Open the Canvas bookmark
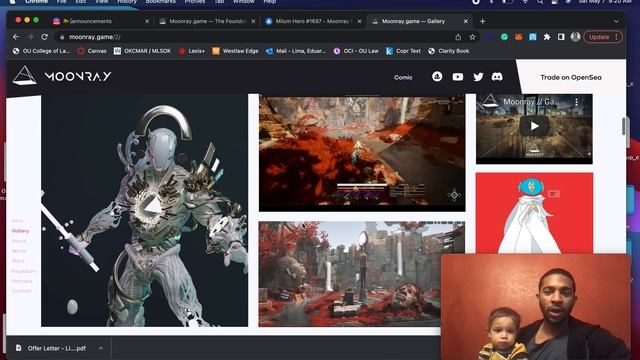The image size is (640, 360). (x=92, y=51)
